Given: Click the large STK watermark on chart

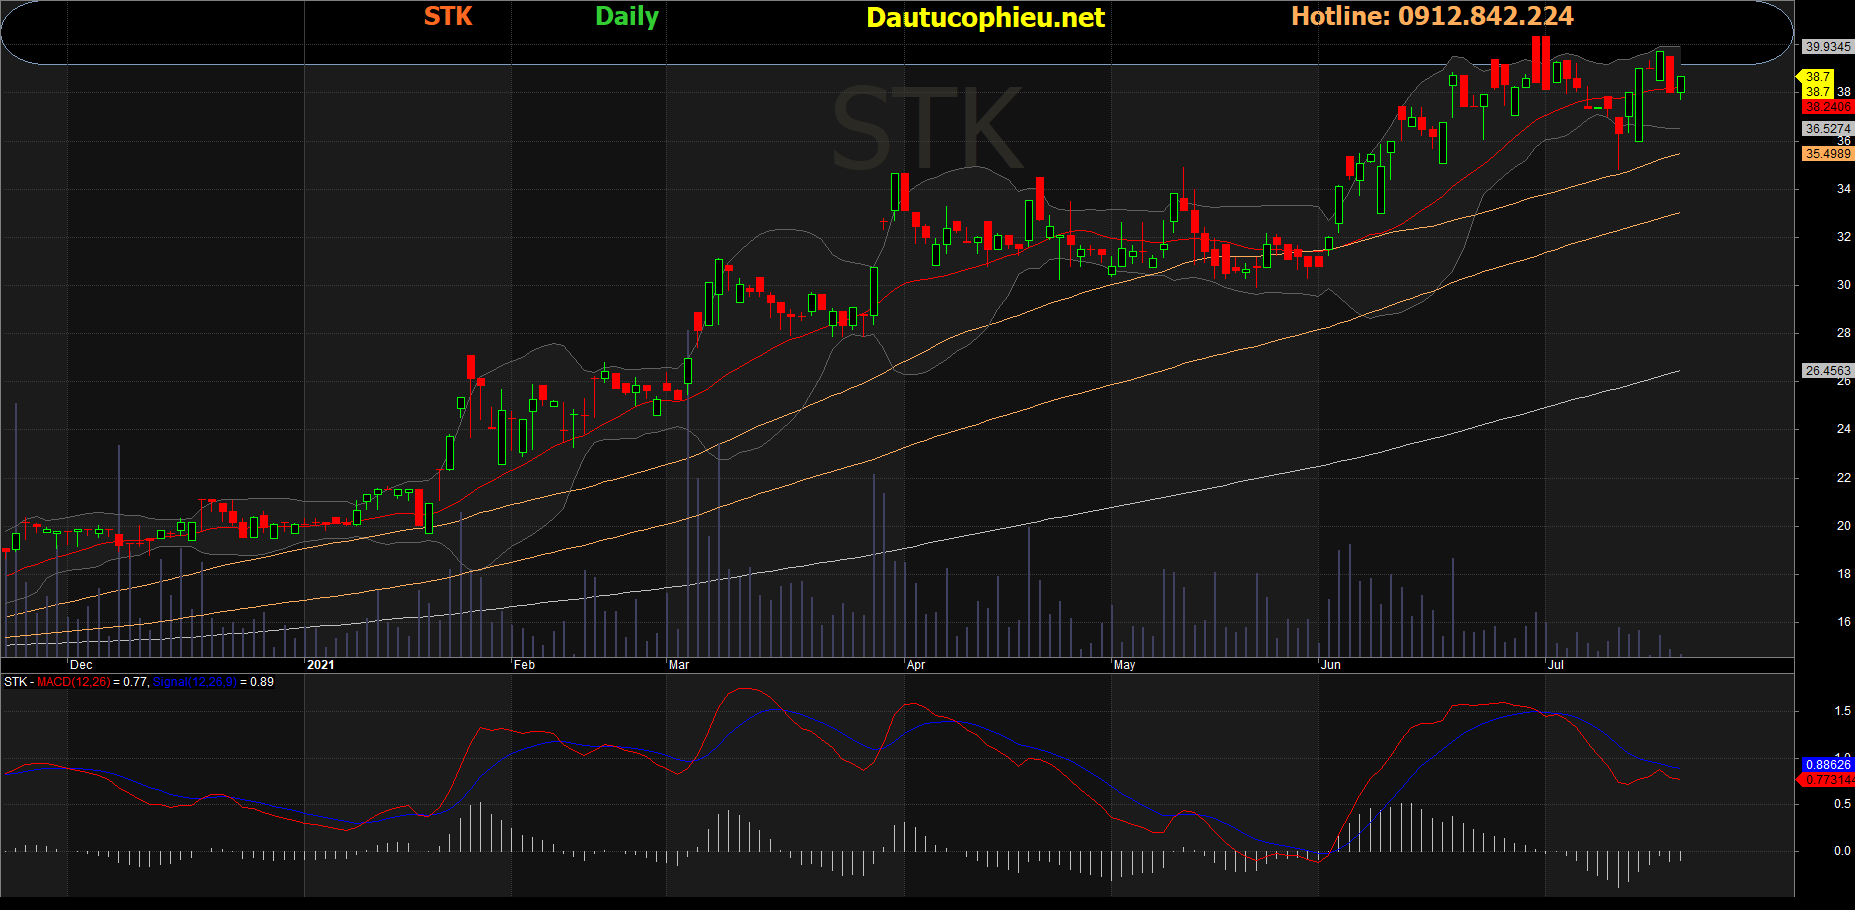Looking at the screenshot, I should [926, 130].
